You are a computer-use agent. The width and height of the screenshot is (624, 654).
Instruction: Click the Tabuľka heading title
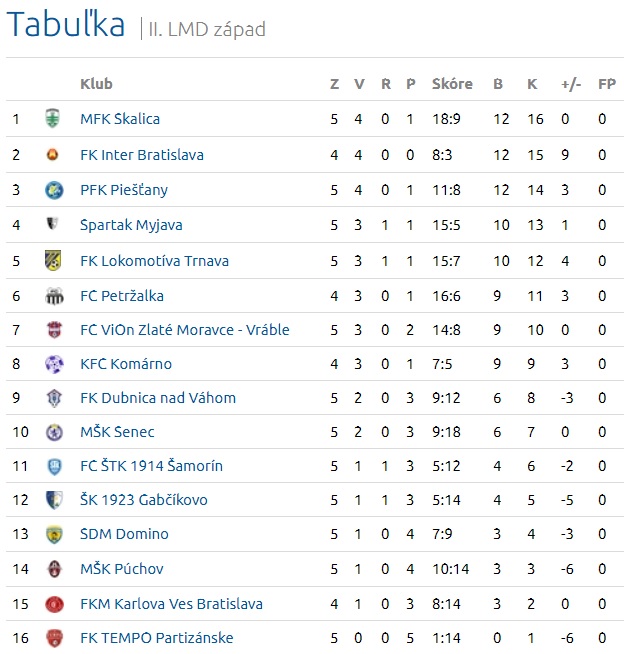(66, 25)
